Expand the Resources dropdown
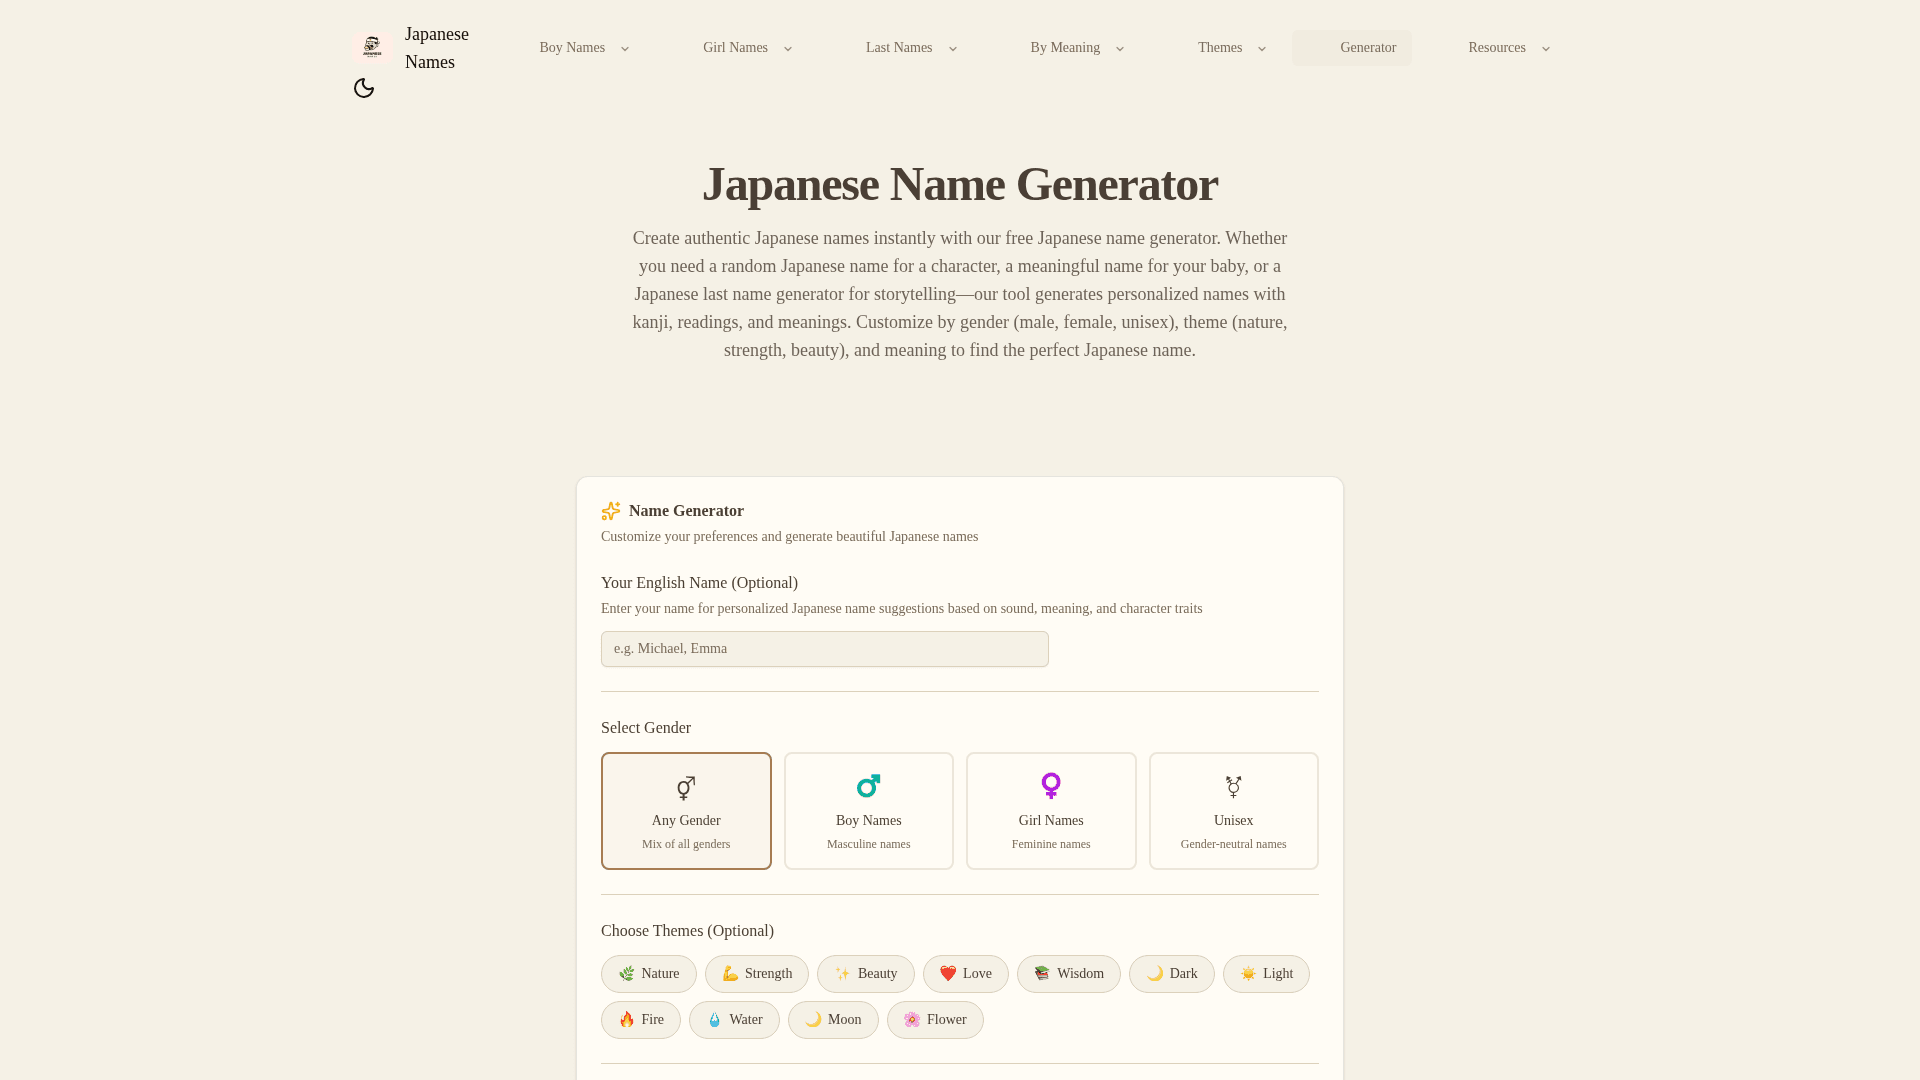The image size is (1920, 1080). [x=1508, y=47]
